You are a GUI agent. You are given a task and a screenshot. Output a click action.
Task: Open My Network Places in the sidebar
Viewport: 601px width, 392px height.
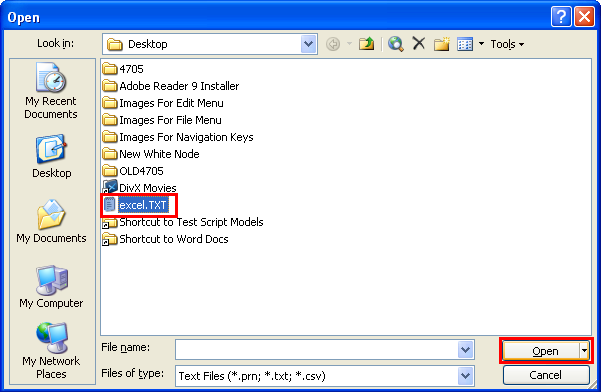click(51, 351)
